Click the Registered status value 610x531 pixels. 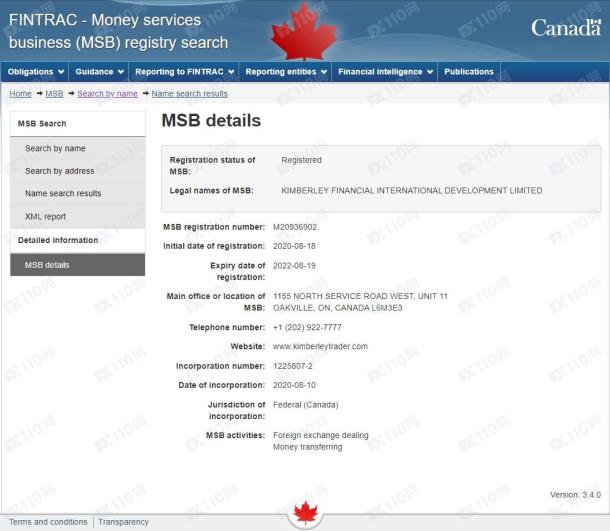[x=301, y=160]
